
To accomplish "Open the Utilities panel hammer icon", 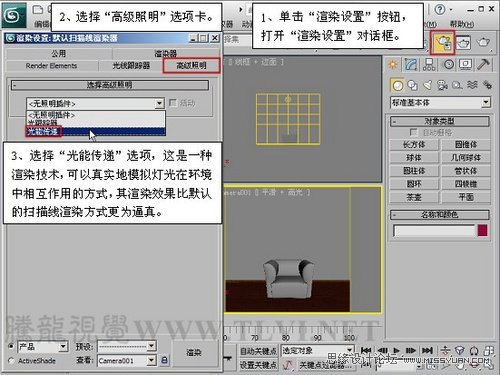I will pyautogui.click(x=483, y=64).
